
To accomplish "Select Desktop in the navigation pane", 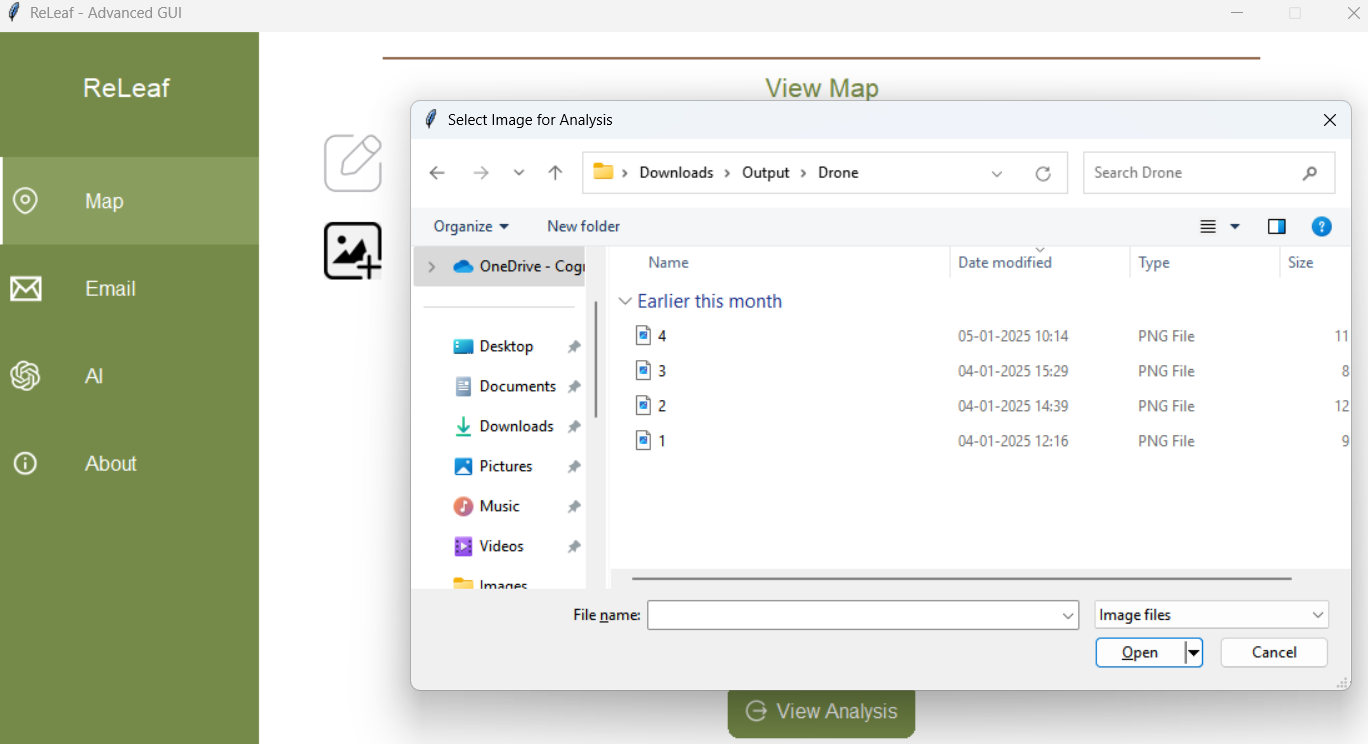I will [506, 346].
